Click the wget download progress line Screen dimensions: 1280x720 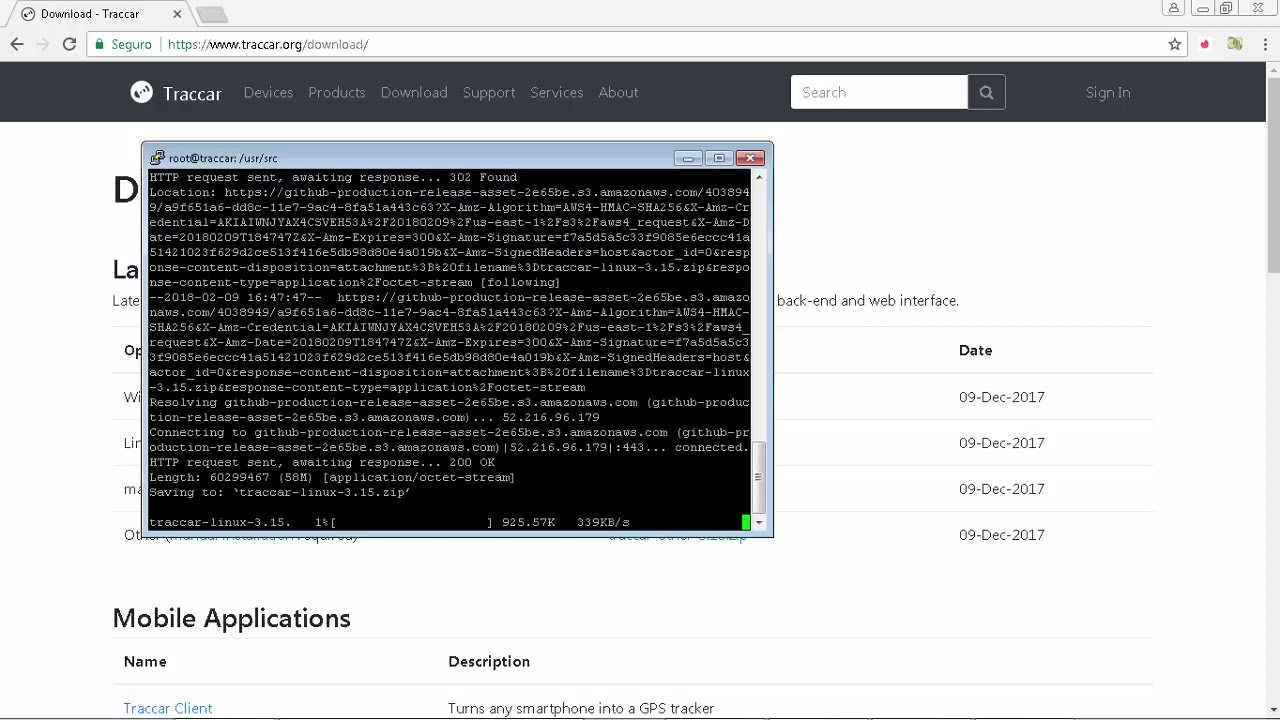coord(390,522)
